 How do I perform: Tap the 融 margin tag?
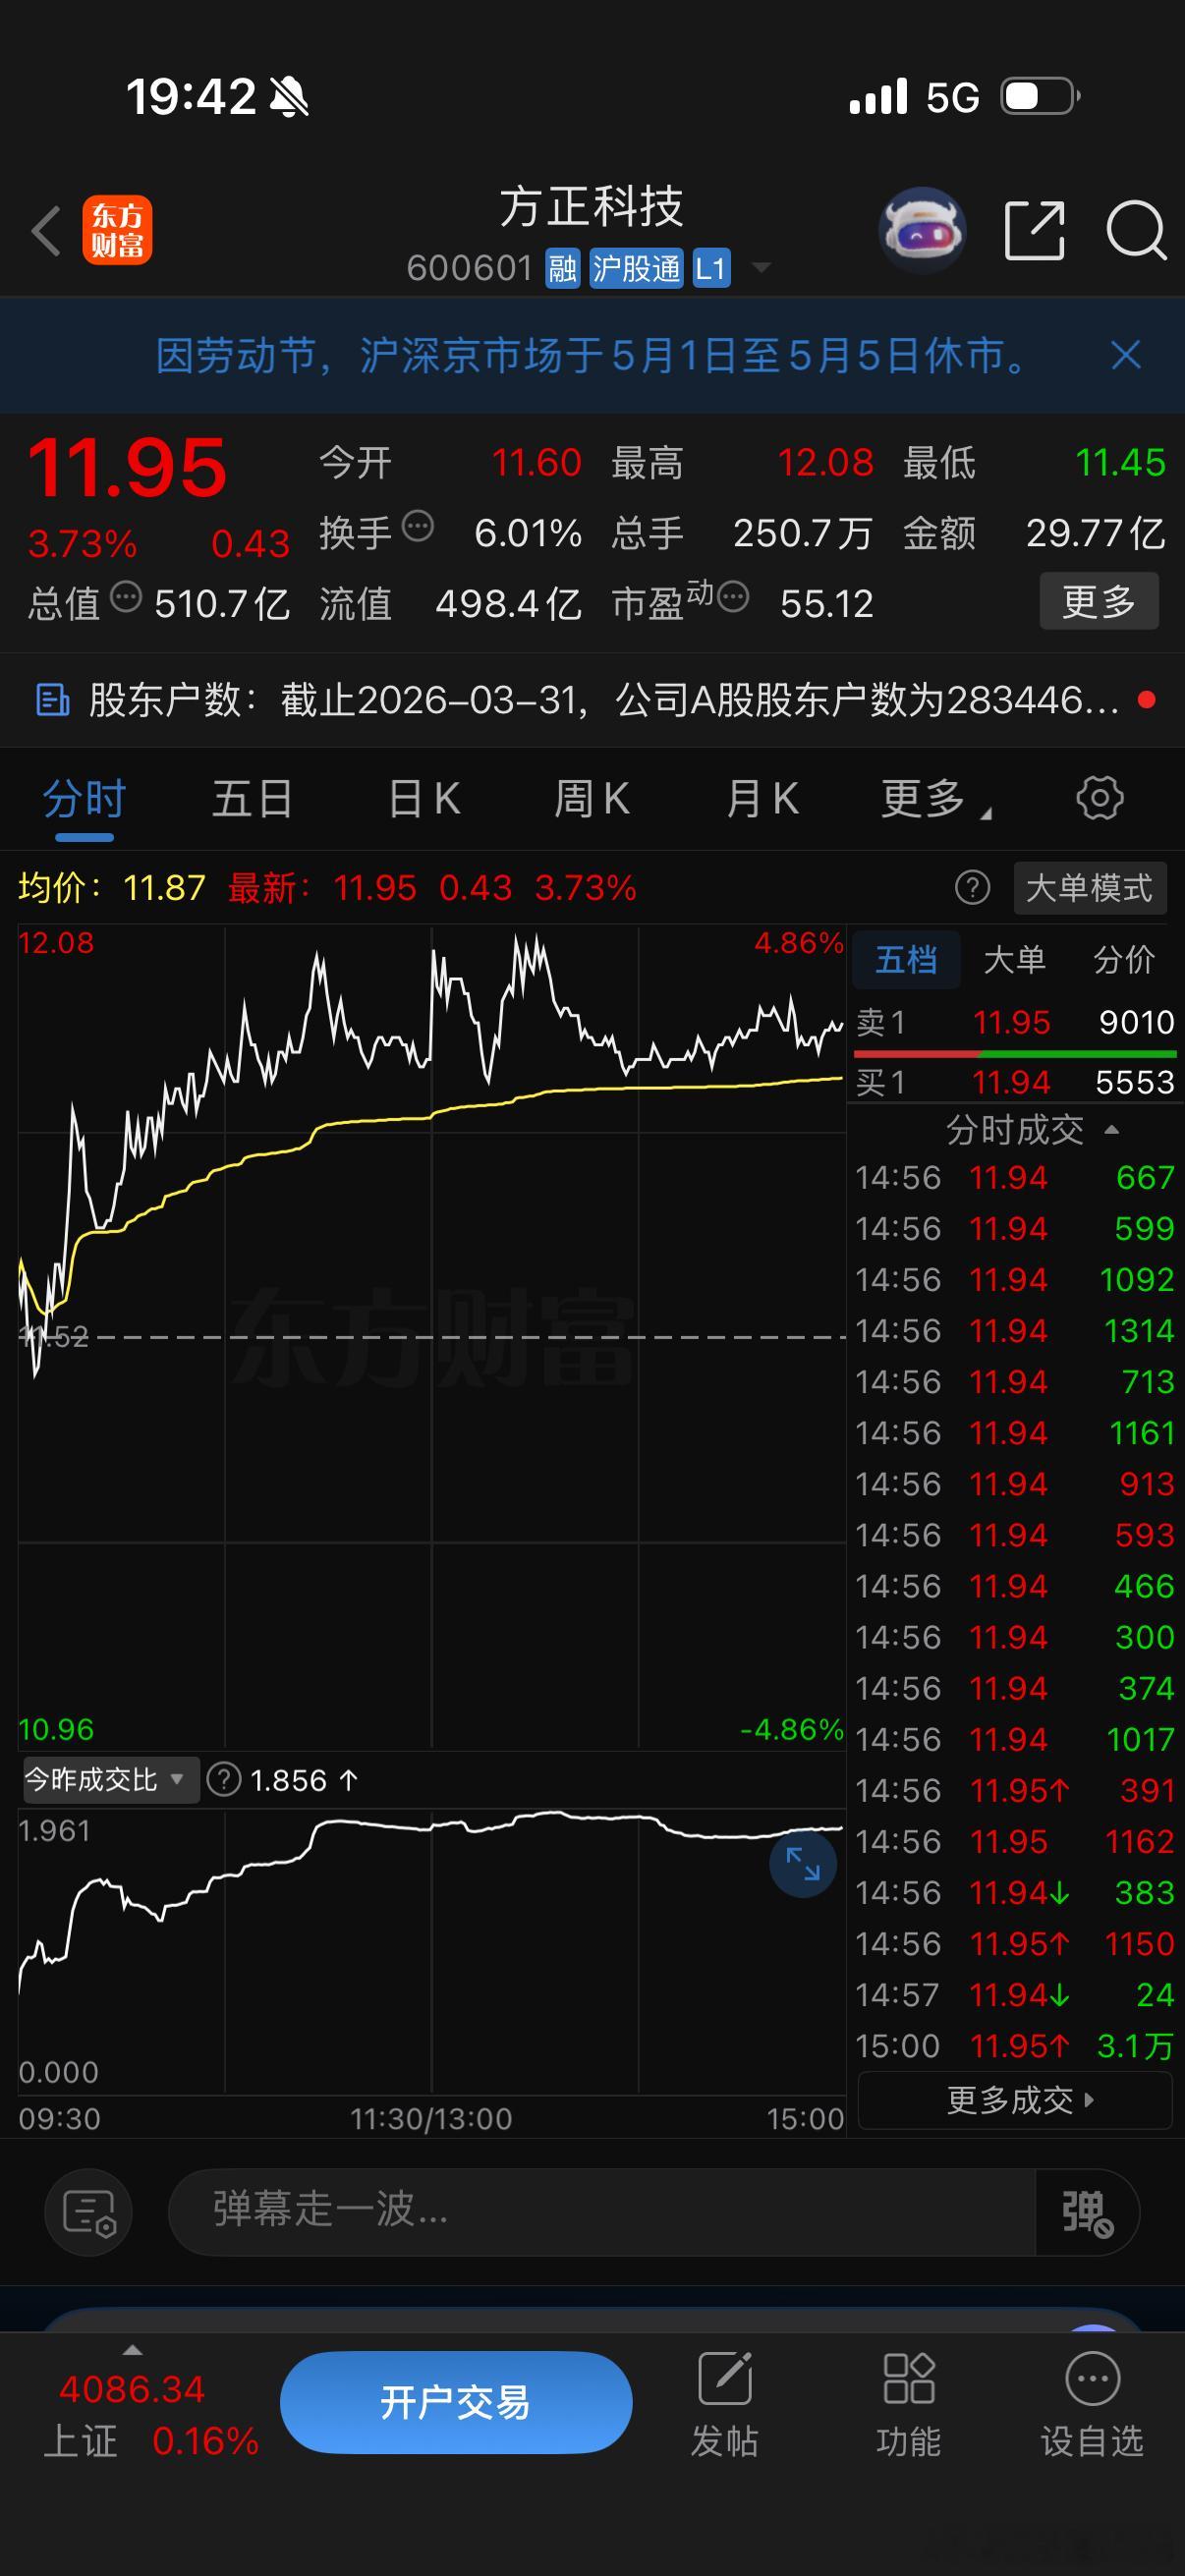coord(562,268)
